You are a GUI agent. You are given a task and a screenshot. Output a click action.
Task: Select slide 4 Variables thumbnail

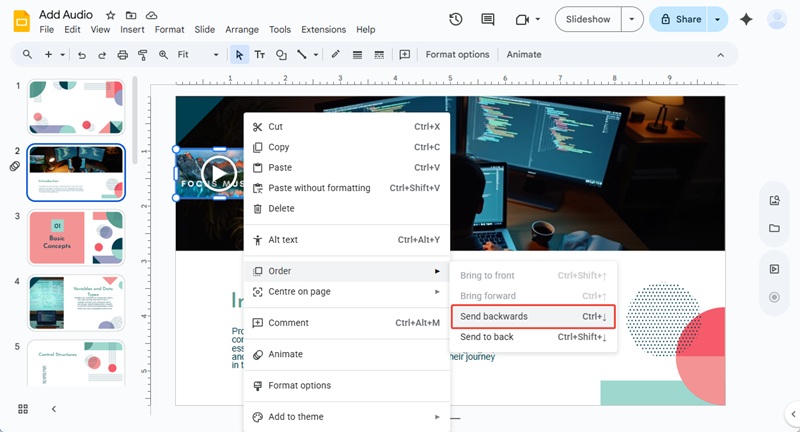pyautogui.click(x=76, y=303)
